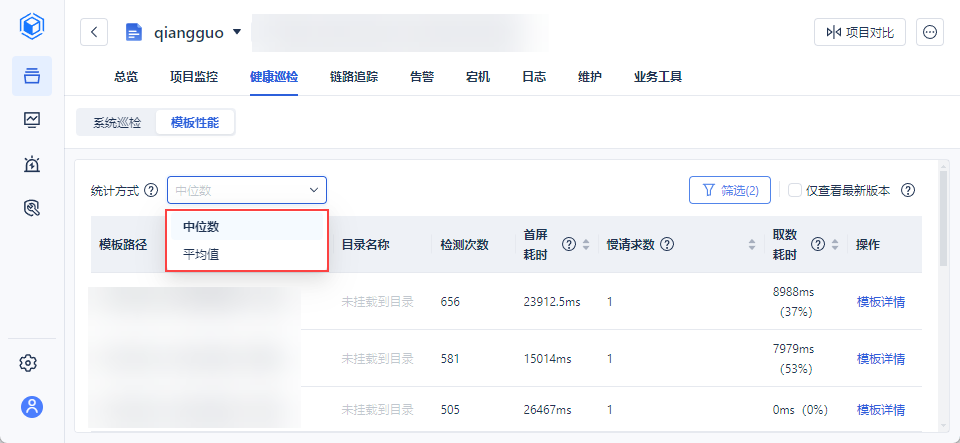Open the 项目监控 tab
960x443 pixels.
point(193,76)
